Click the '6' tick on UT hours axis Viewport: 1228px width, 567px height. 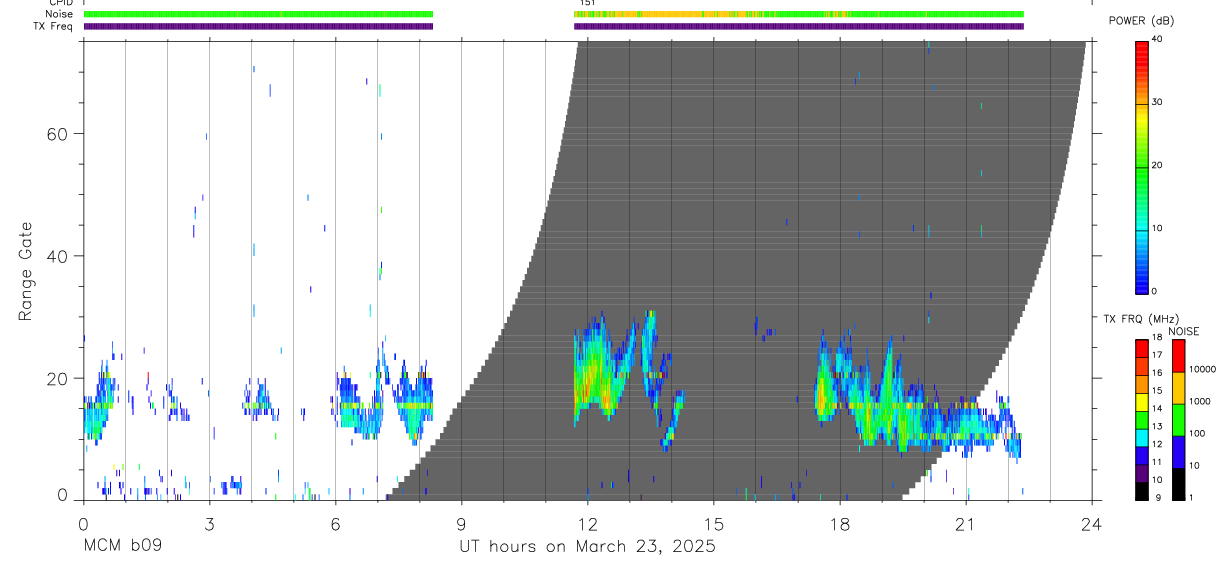(335, 523)
